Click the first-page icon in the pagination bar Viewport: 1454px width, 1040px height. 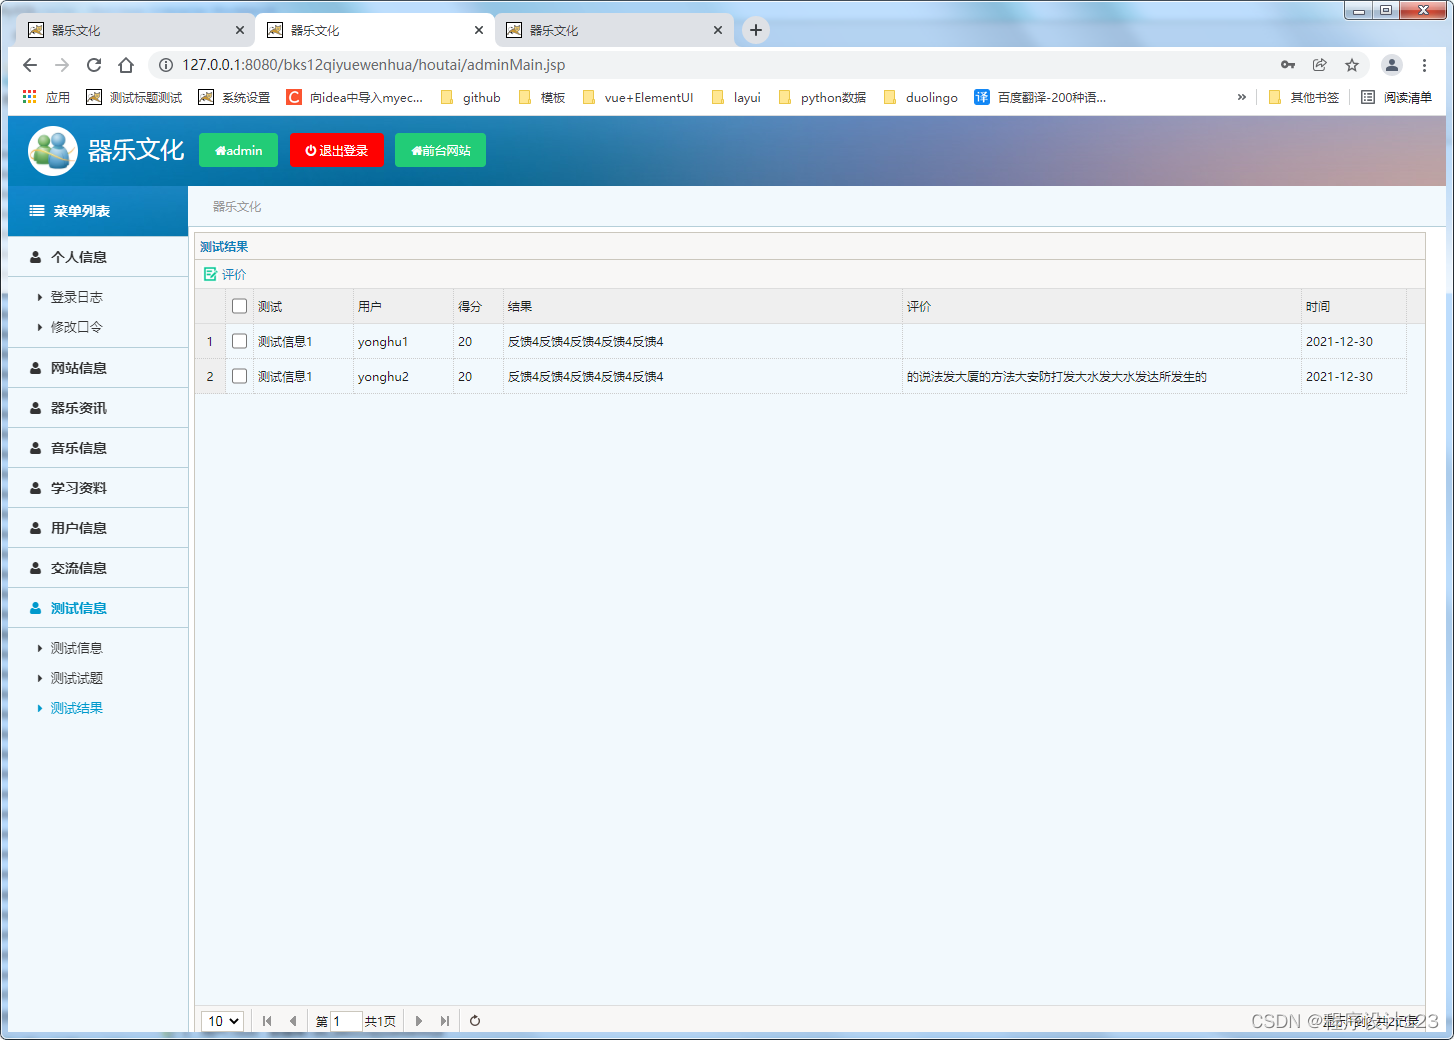coord(266,1021)
